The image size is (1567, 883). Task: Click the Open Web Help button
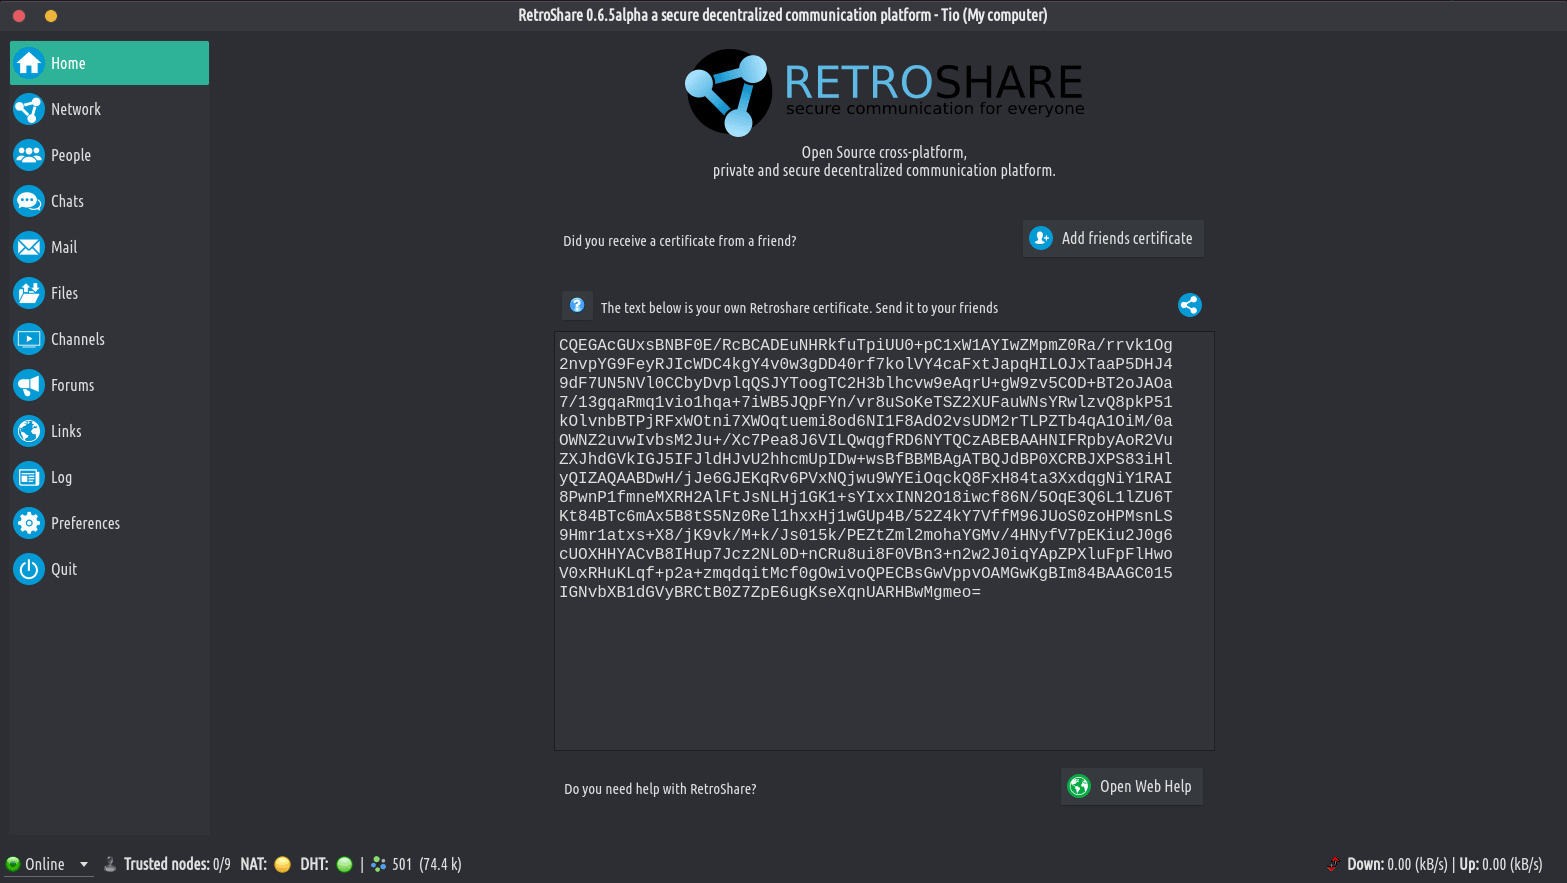(1131, 787)
